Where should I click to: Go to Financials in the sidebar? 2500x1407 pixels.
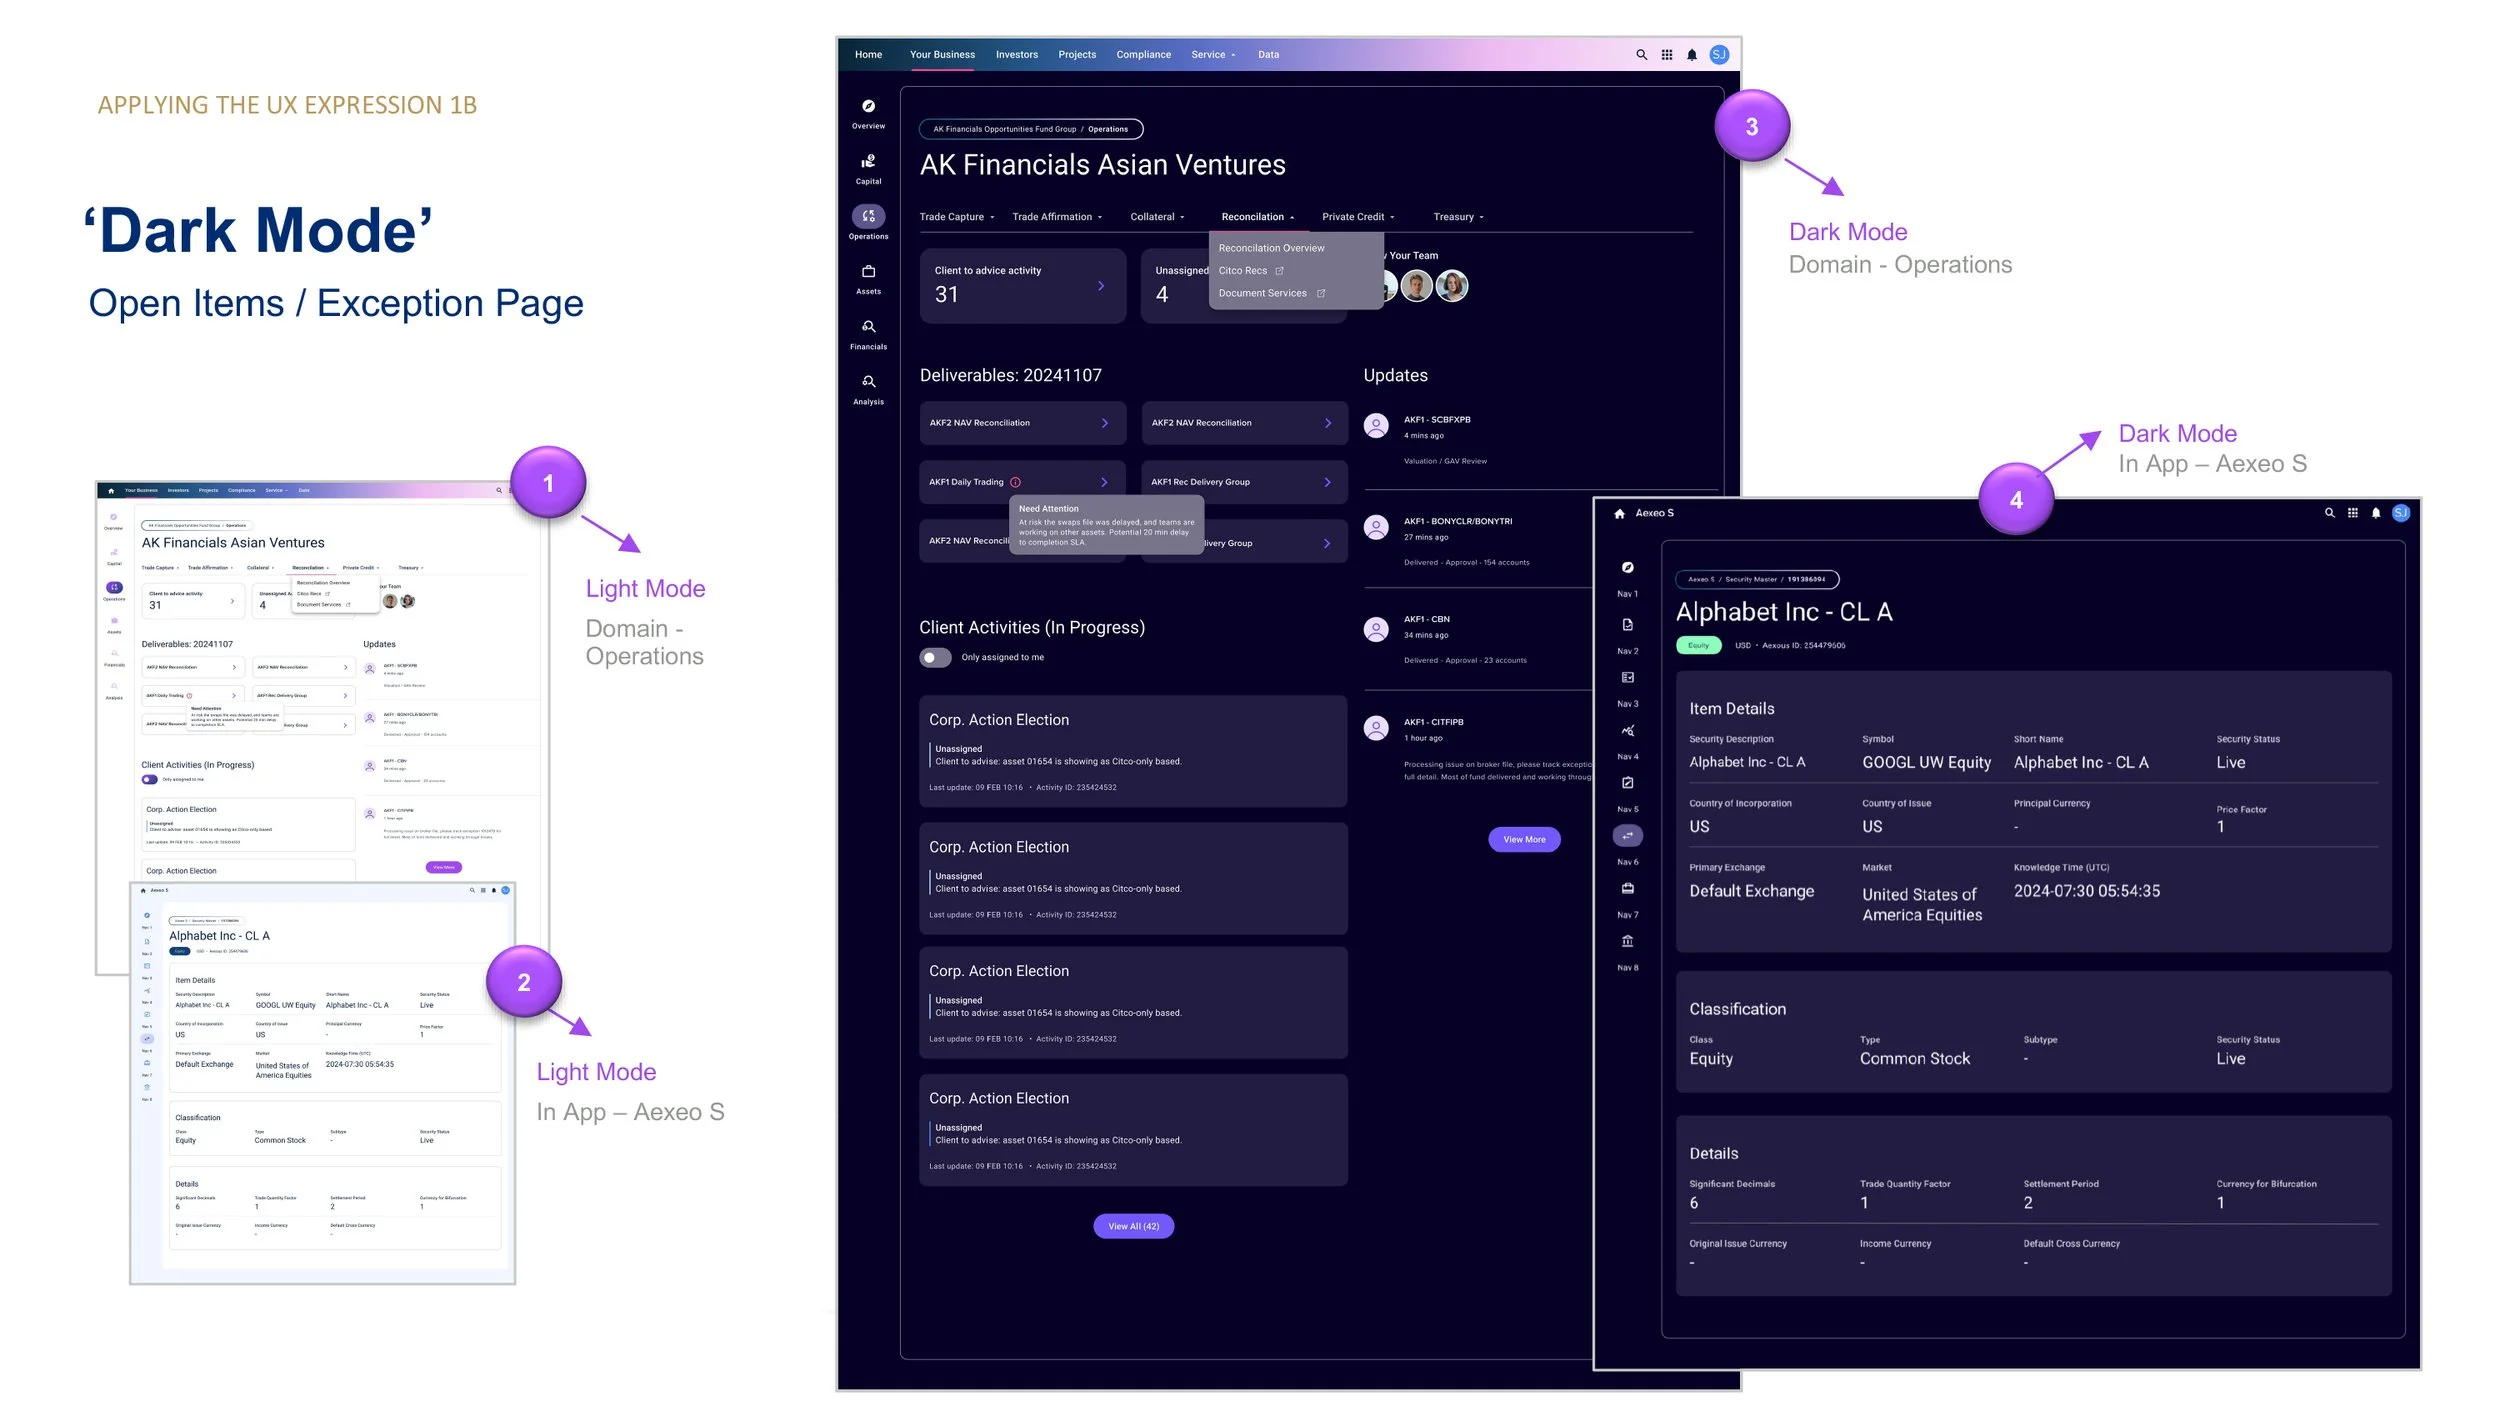pyautogui.click(x=868, y=331)
